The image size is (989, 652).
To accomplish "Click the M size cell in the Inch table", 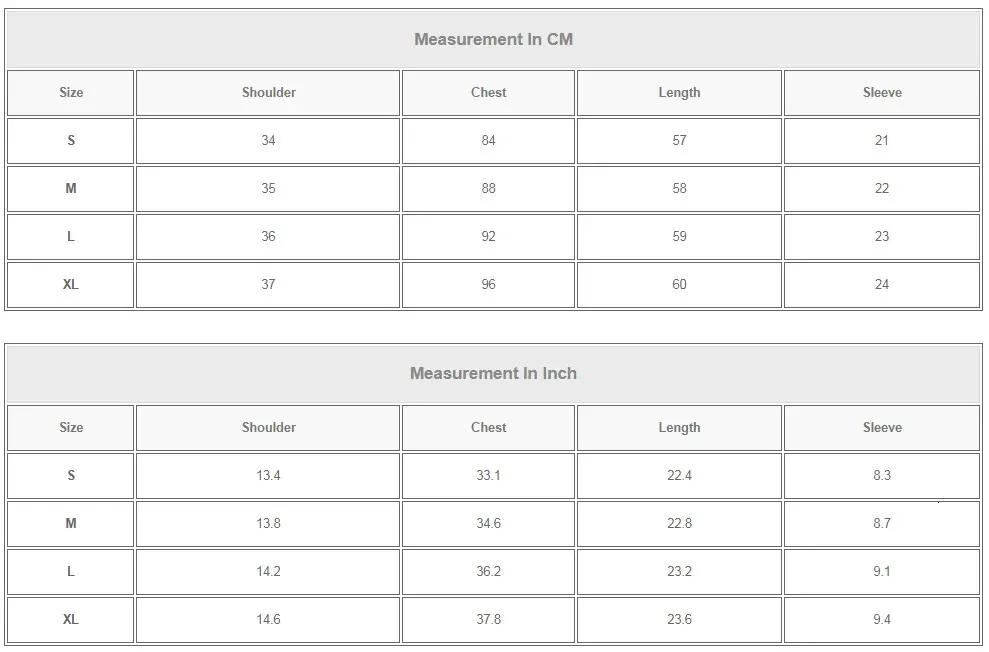I will [x=71, y=524].
